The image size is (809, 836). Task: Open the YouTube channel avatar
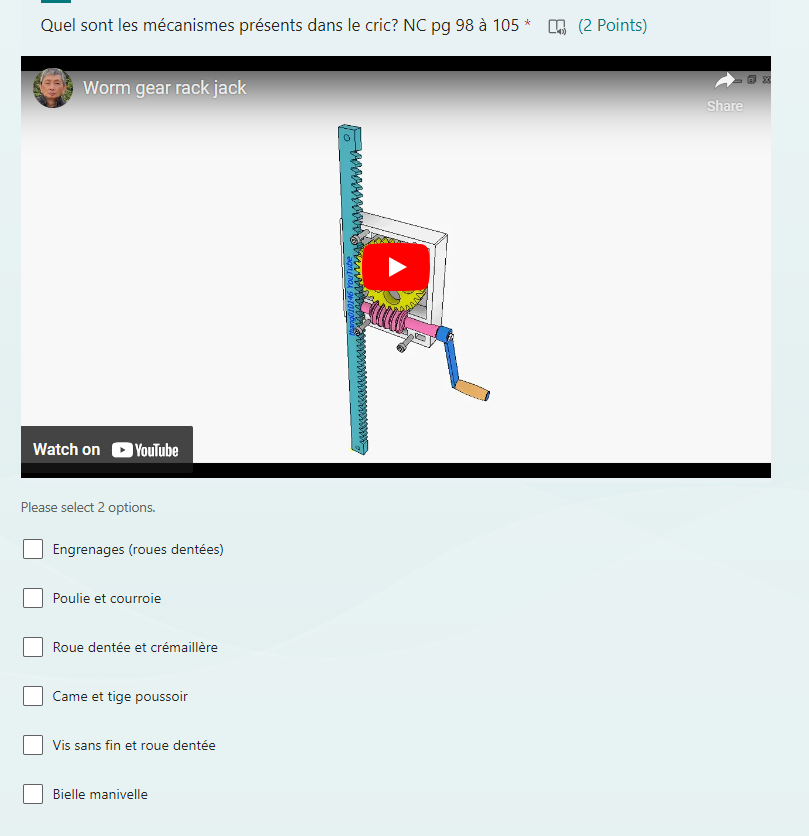tap(53, 88)
